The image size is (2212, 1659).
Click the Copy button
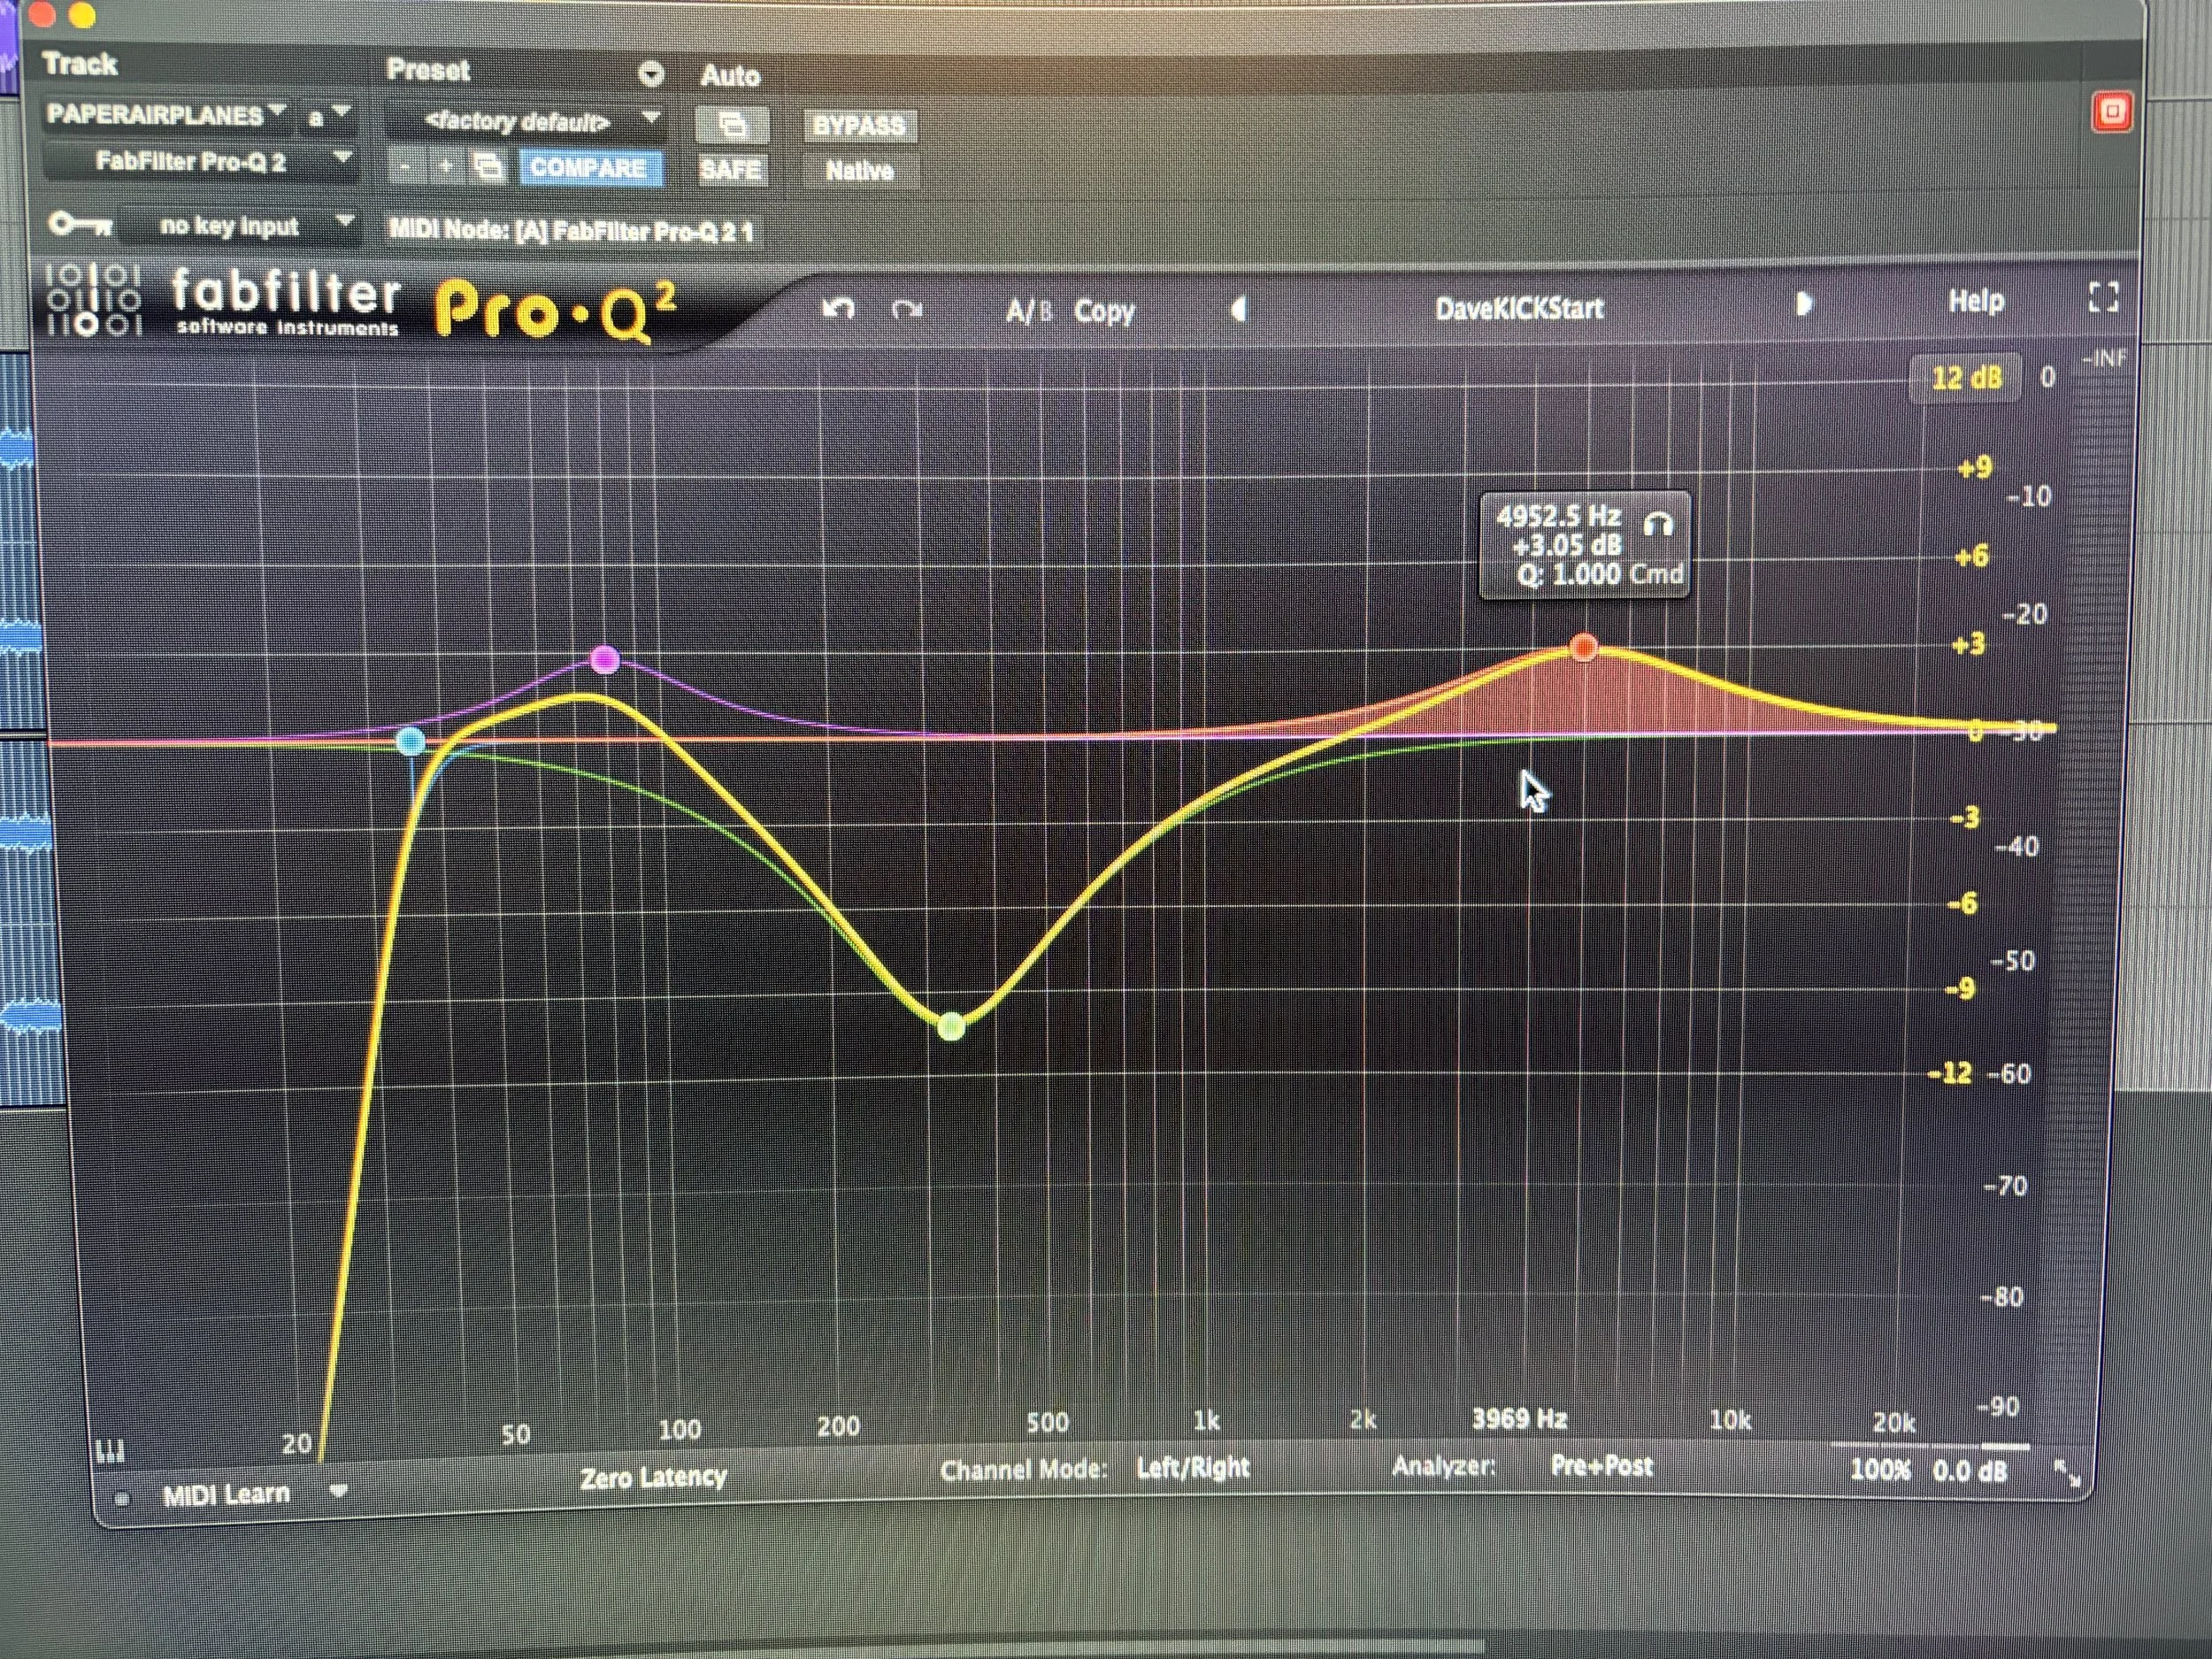(1104, 311)
